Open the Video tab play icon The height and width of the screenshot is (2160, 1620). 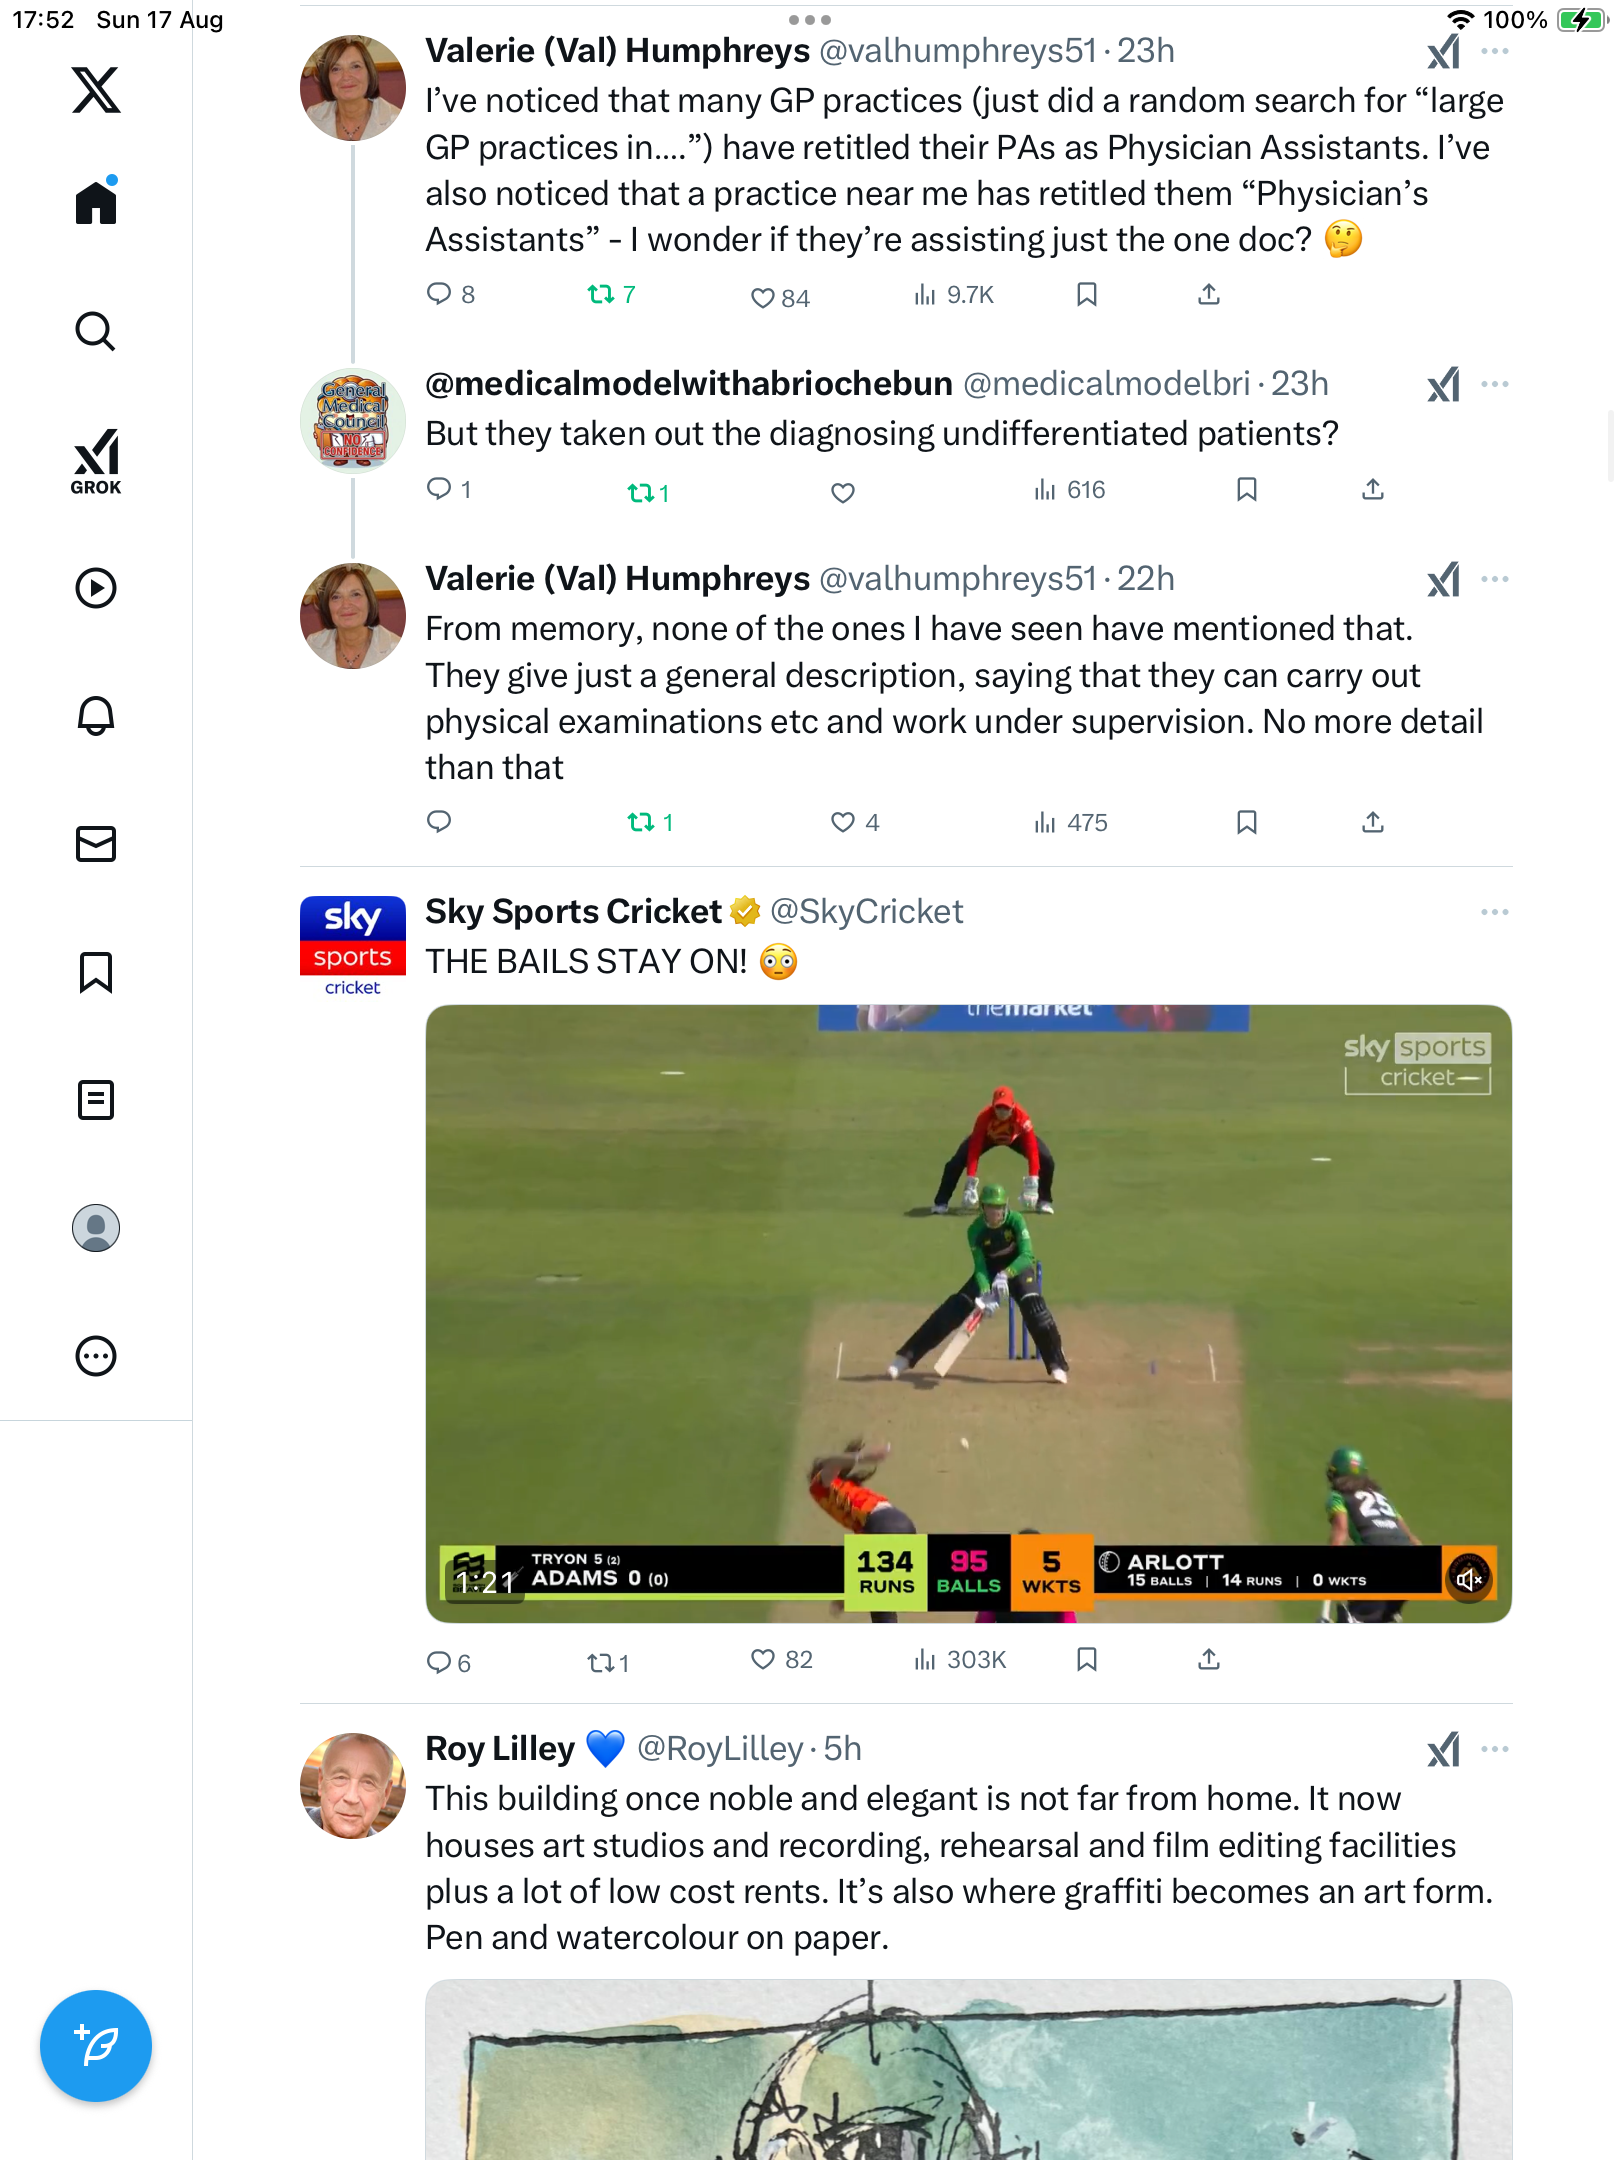[96, 588]
